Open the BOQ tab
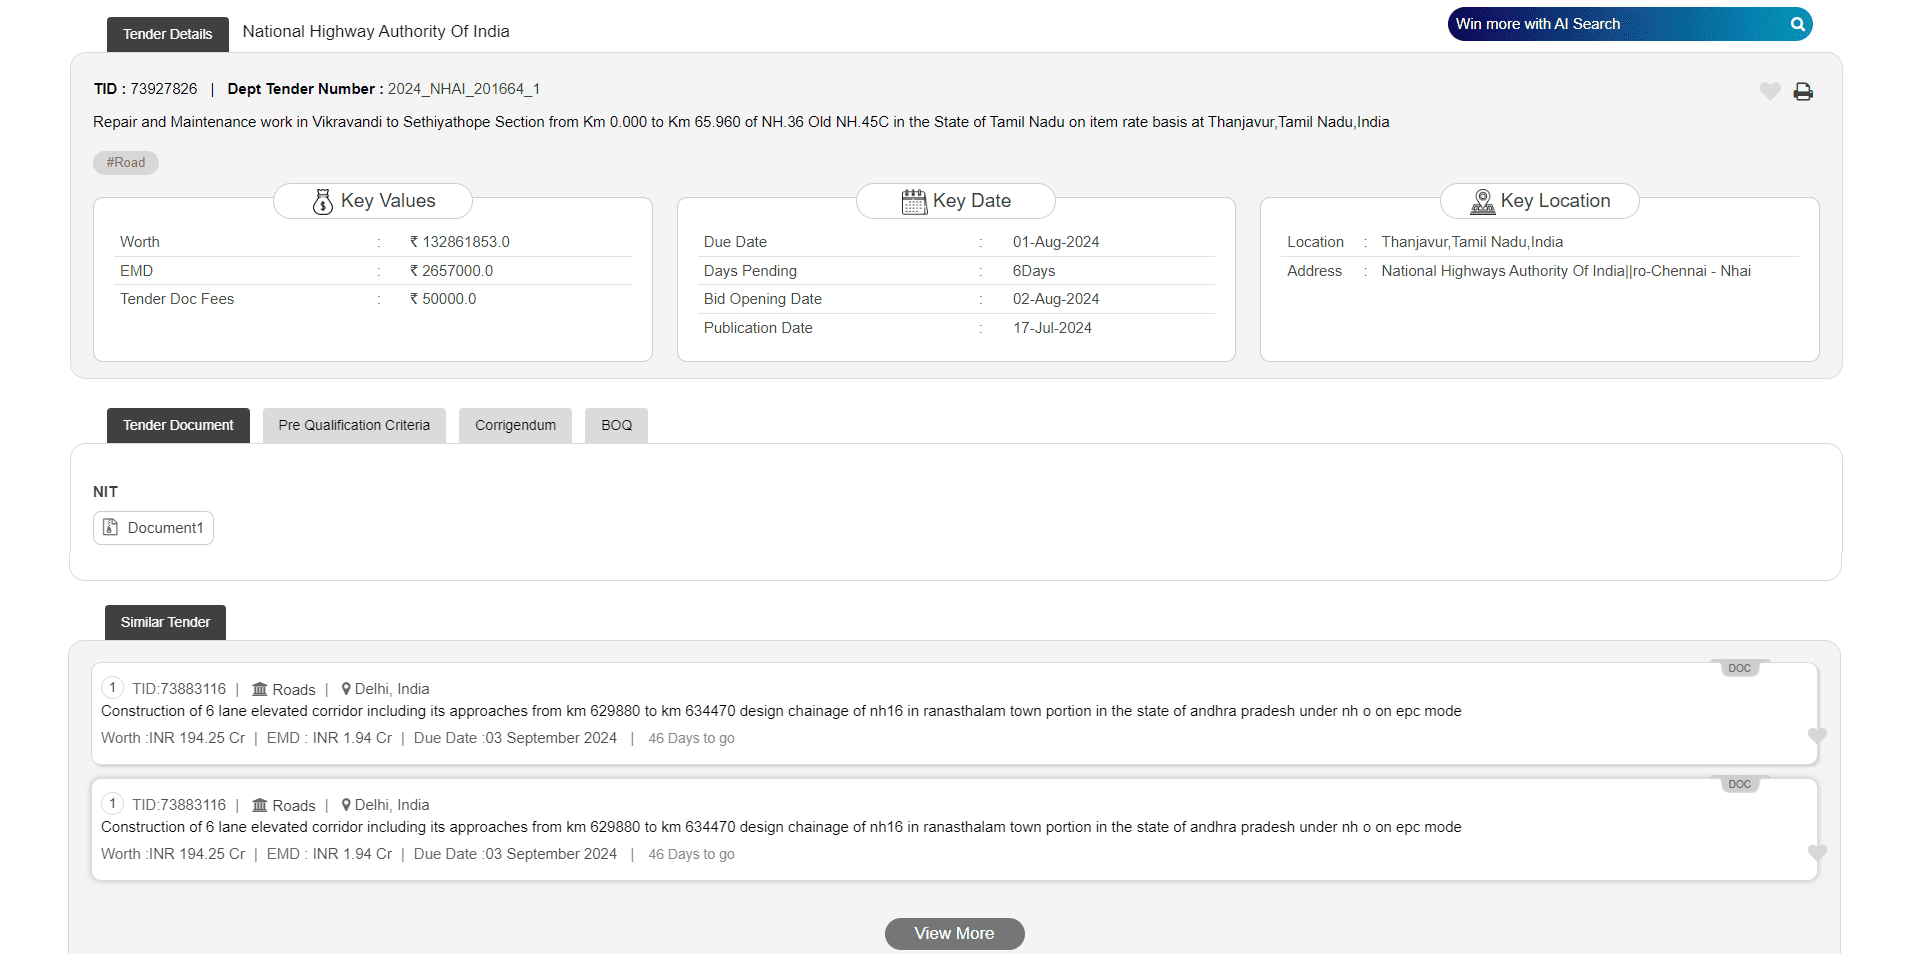The height and width of the screenshot is (954, 1920). (x=616, y=426)
